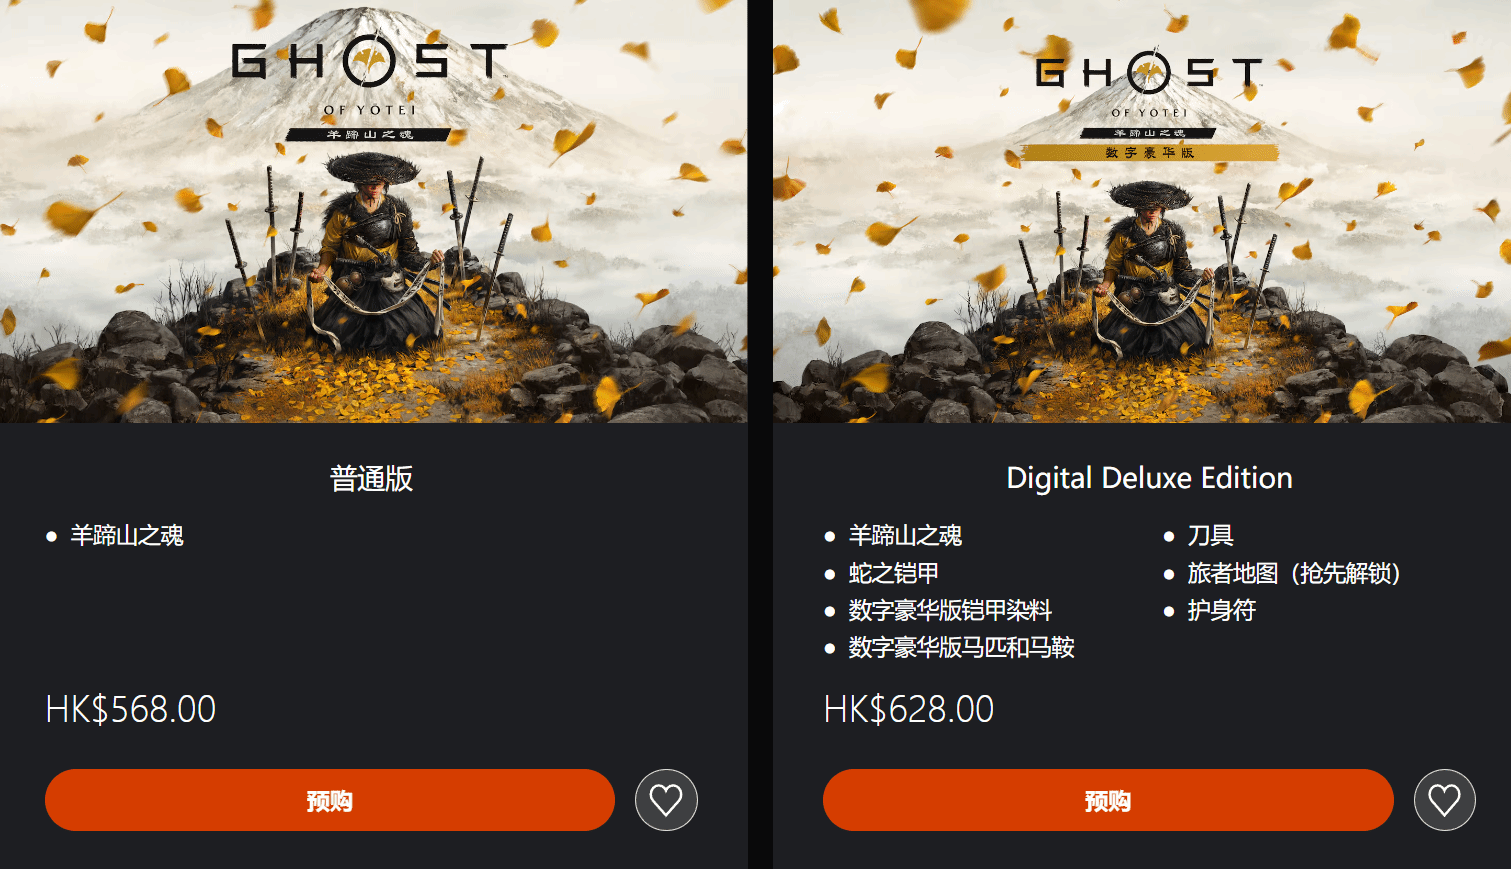Click the HK$628.00 price
The image size is (1511, 869).
(909, 709)
